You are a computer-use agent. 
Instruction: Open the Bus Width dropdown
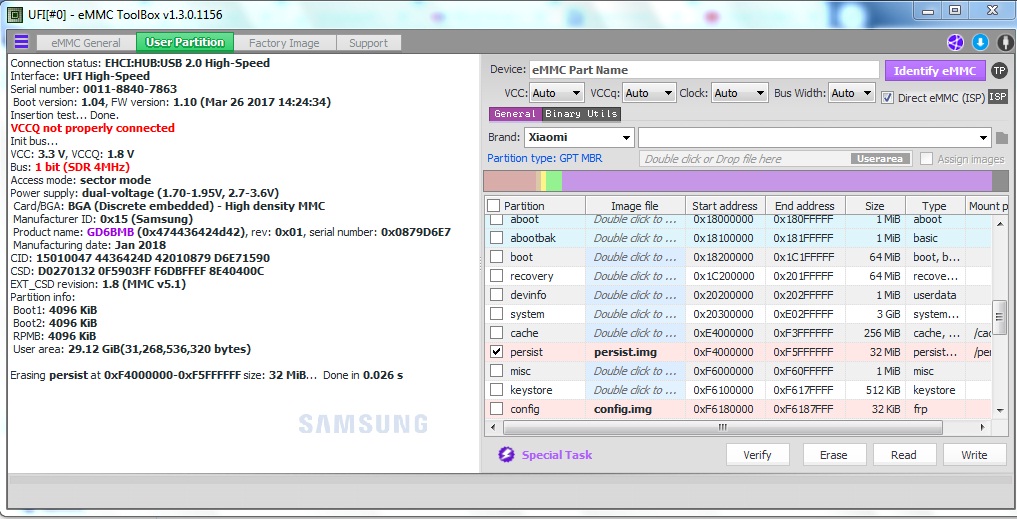click(x=852, y=93)
